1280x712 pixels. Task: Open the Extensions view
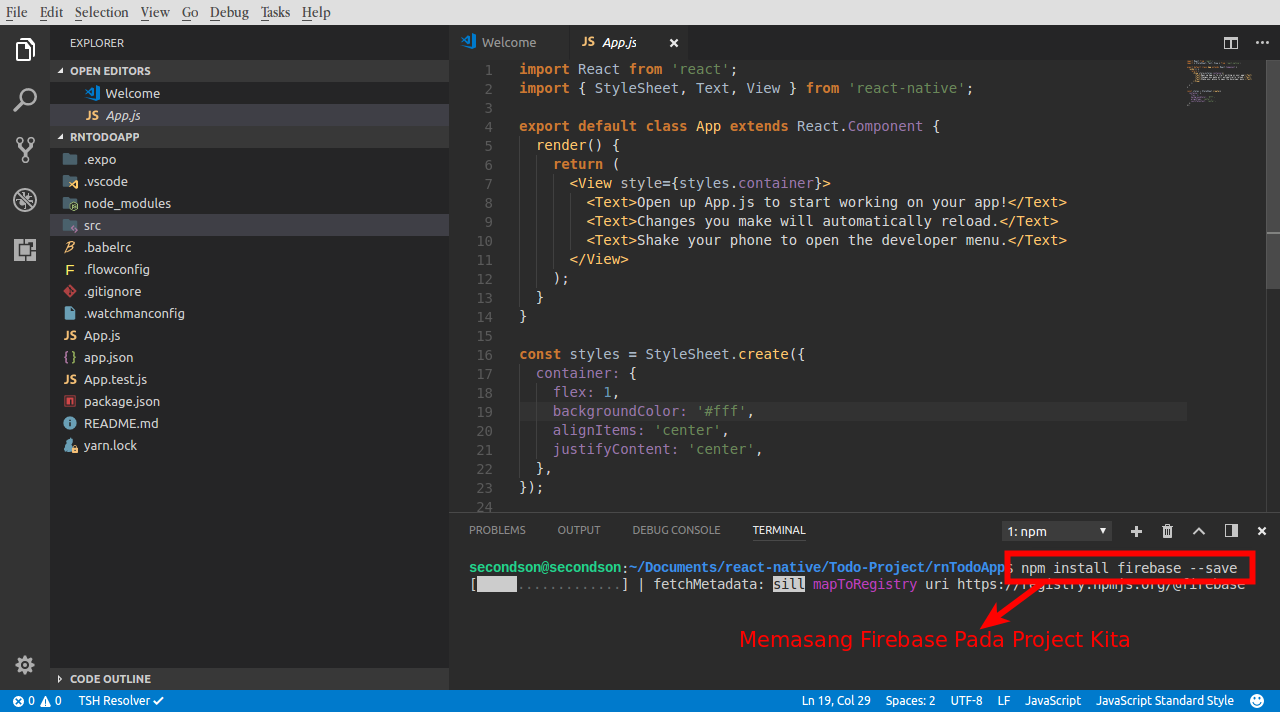(25, 249)
